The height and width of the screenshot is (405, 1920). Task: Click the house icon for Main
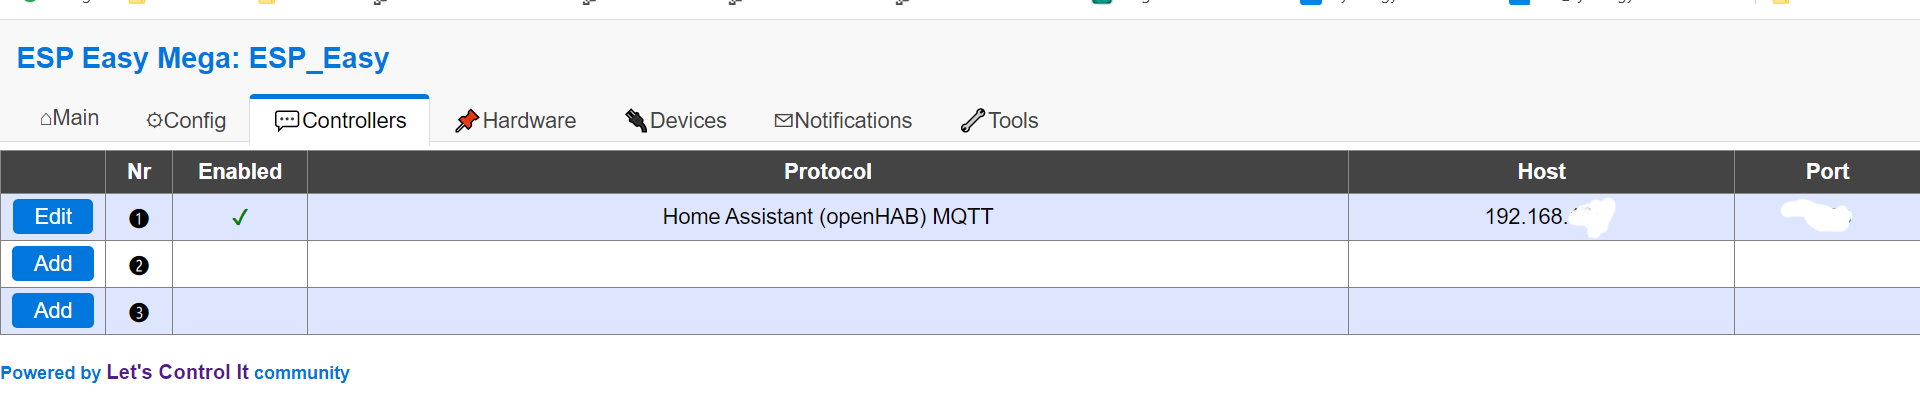coord(46,119)
